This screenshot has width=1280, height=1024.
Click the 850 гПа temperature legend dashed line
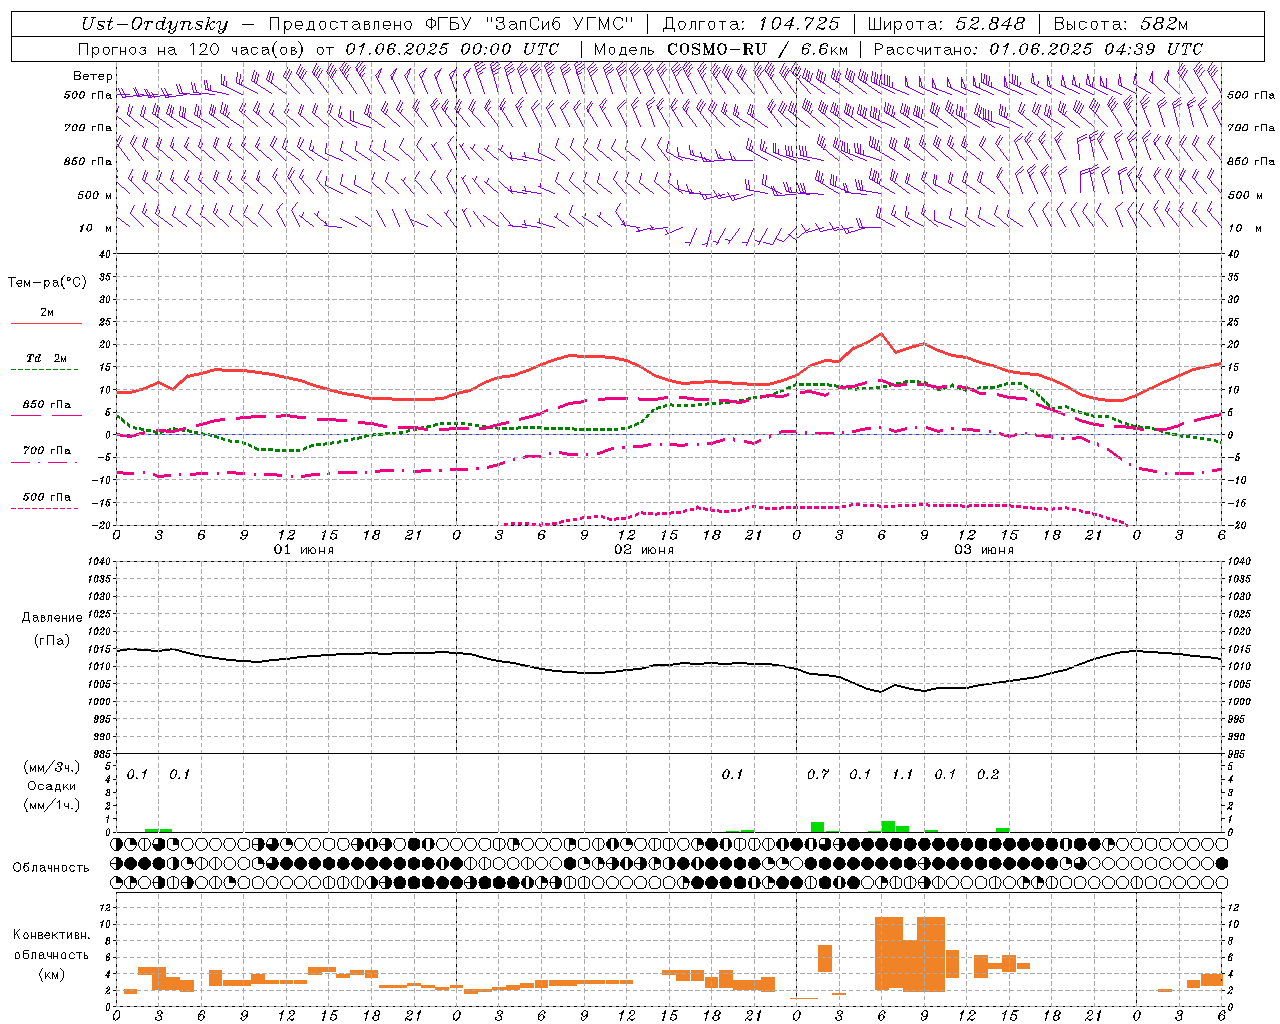pos(46,415)
